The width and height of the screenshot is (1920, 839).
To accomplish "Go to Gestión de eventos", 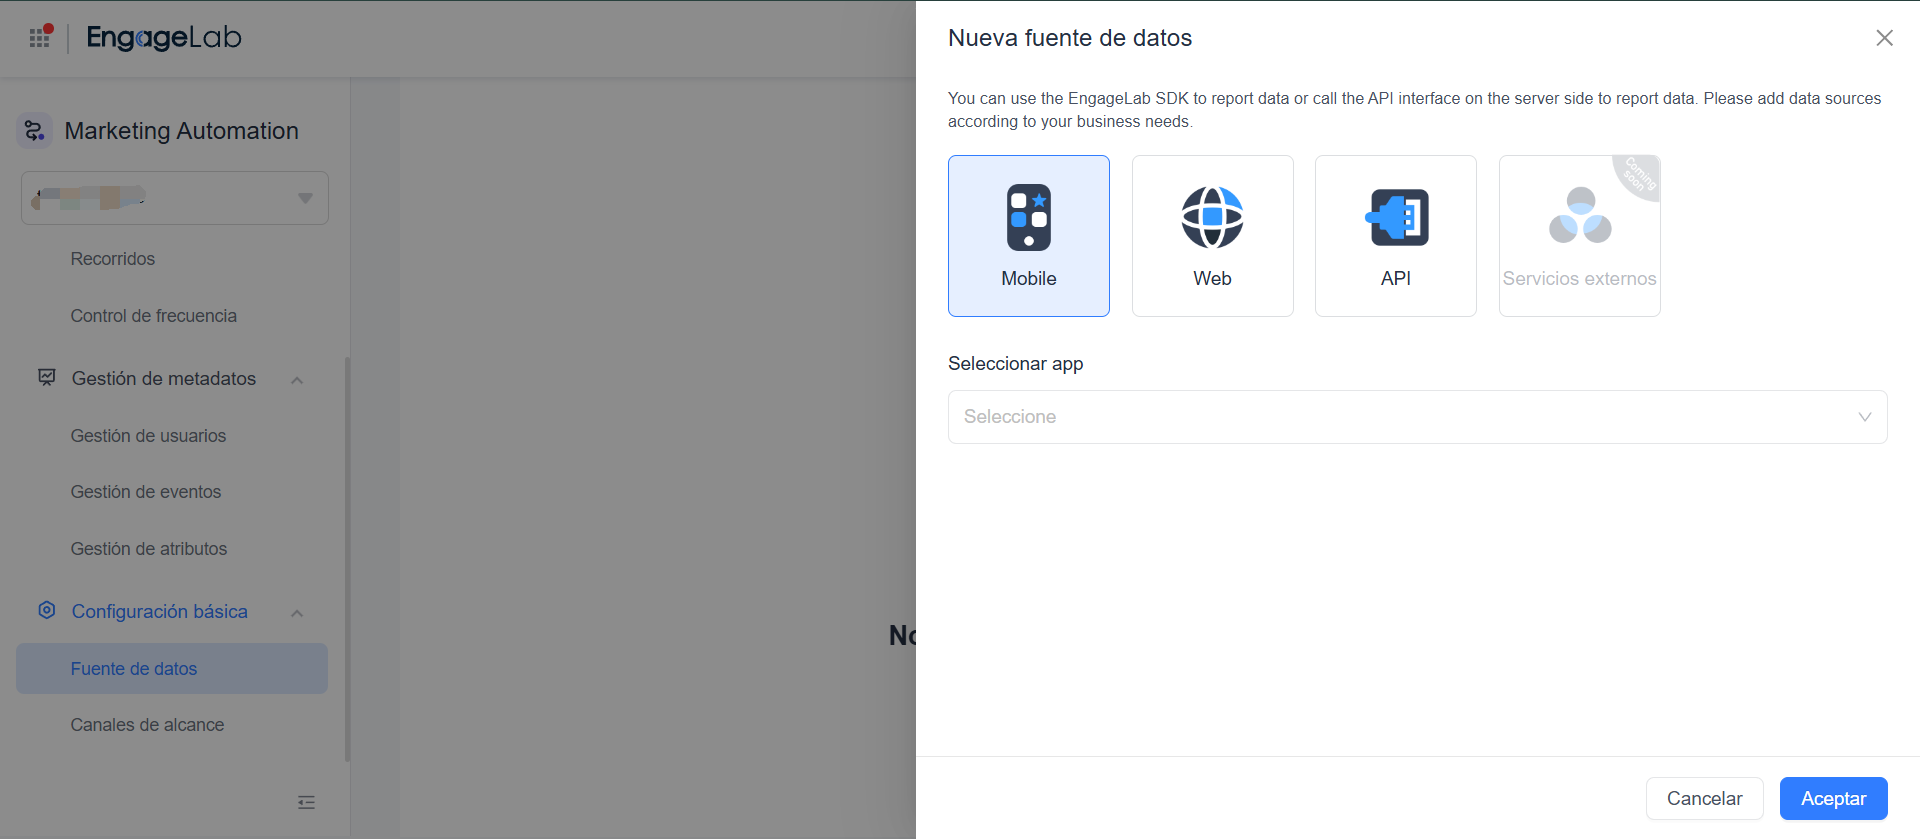I will 146,492.
